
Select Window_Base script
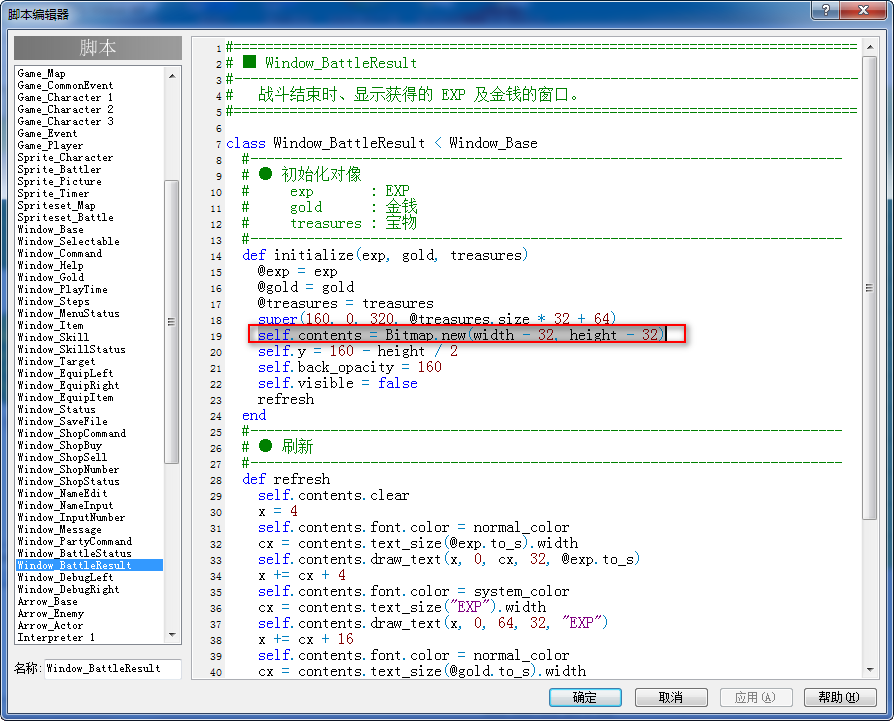point(51,229)
